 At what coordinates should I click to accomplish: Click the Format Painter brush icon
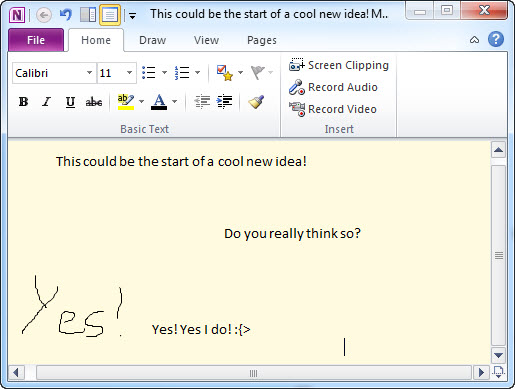(256, 102)
